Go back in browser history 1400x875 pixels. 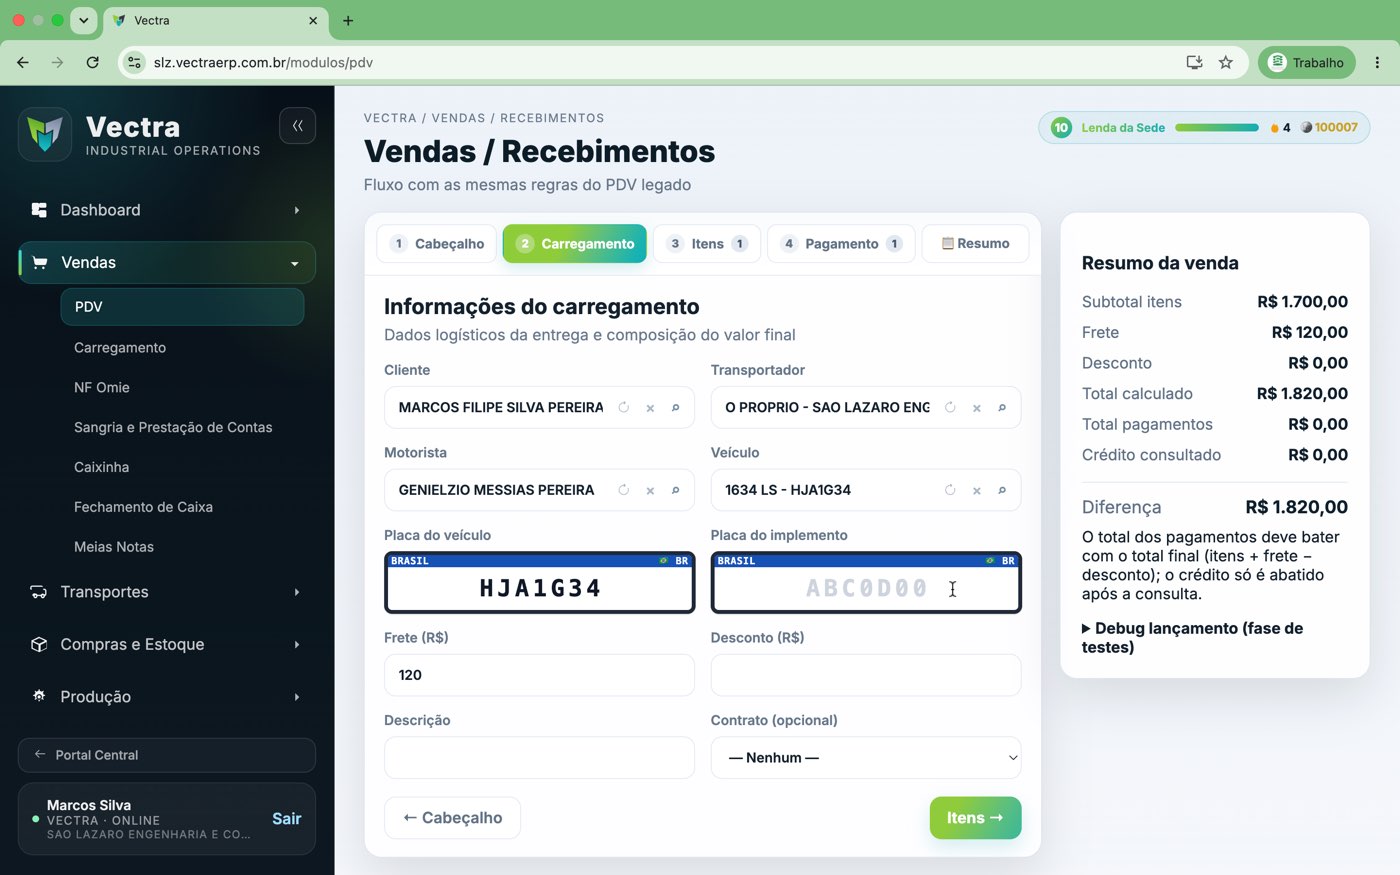coord(23,62)
